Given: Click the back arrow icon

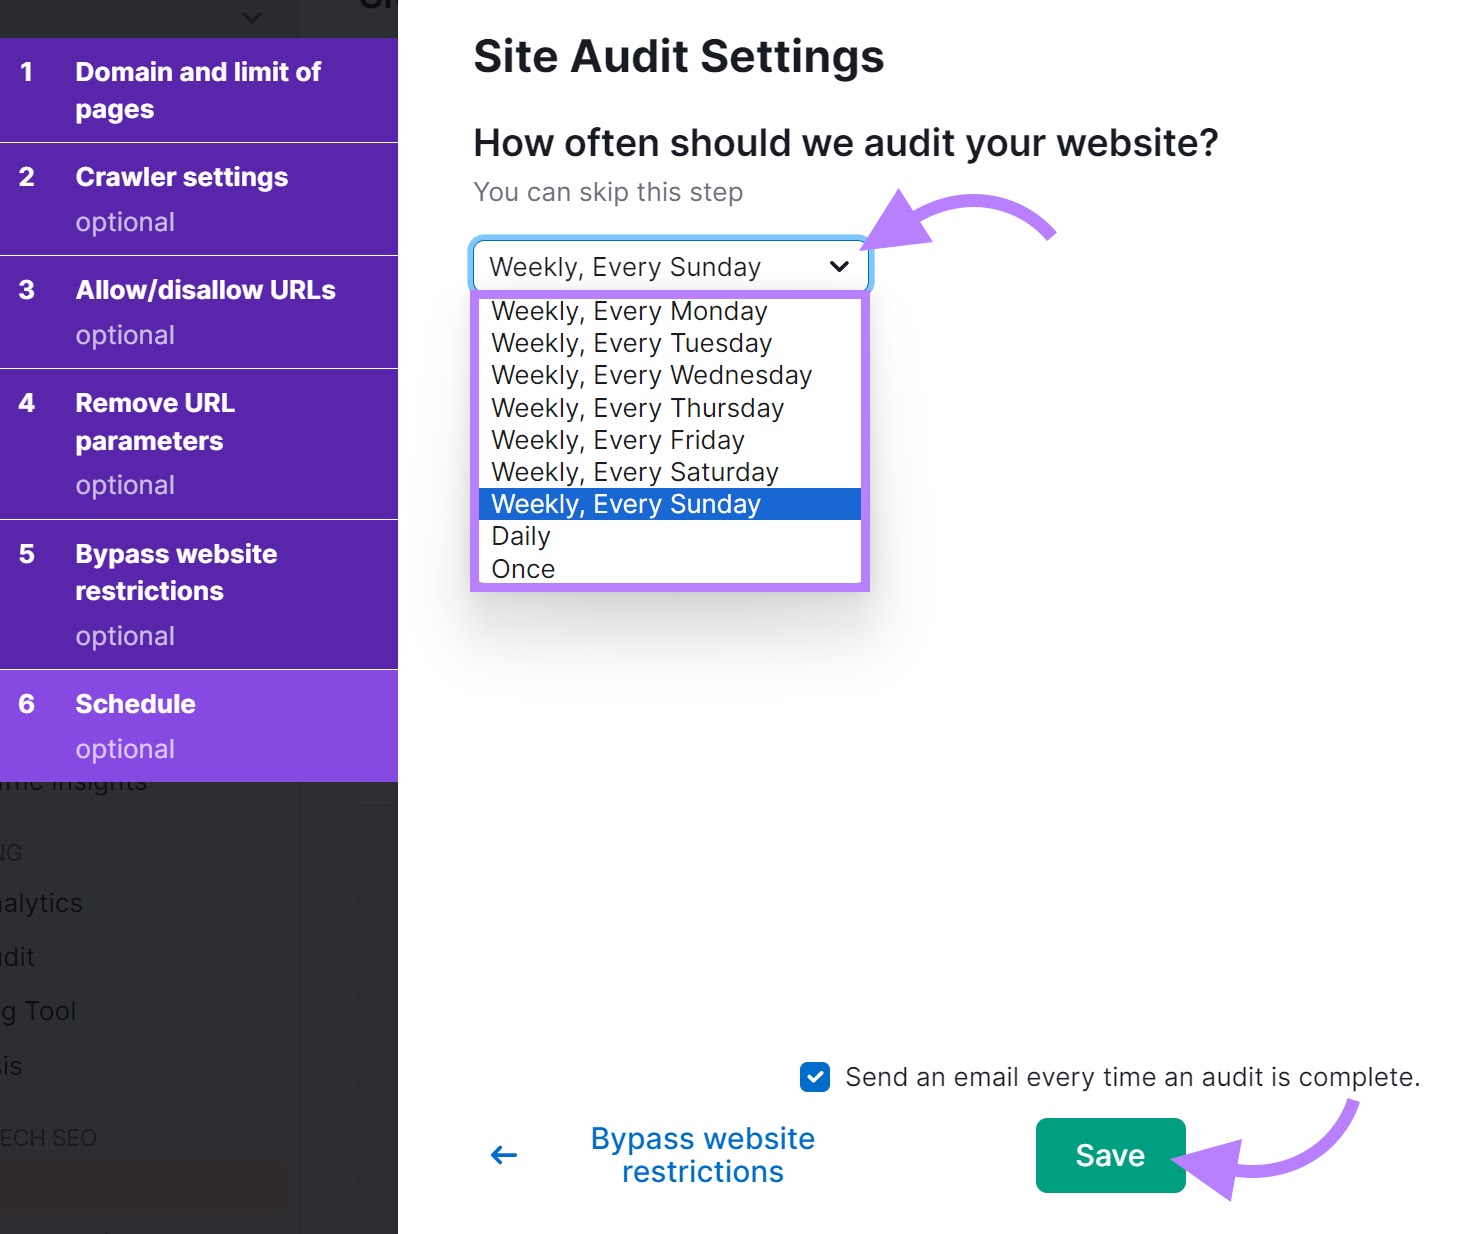Looking at the screenshot, I should pyautogui.click(x=504, y=1156).
